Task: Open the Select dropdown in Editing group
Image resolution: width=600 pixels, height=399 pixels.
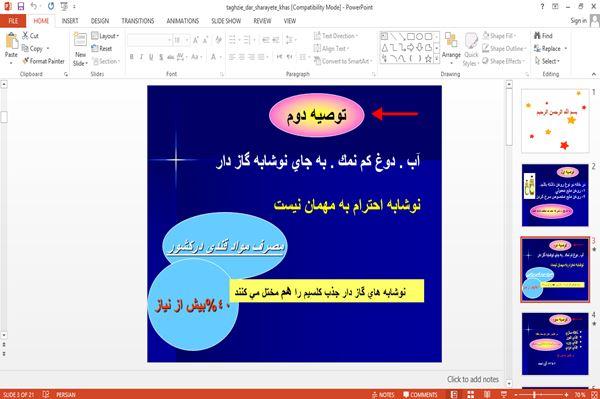Action: coord(547,61)
